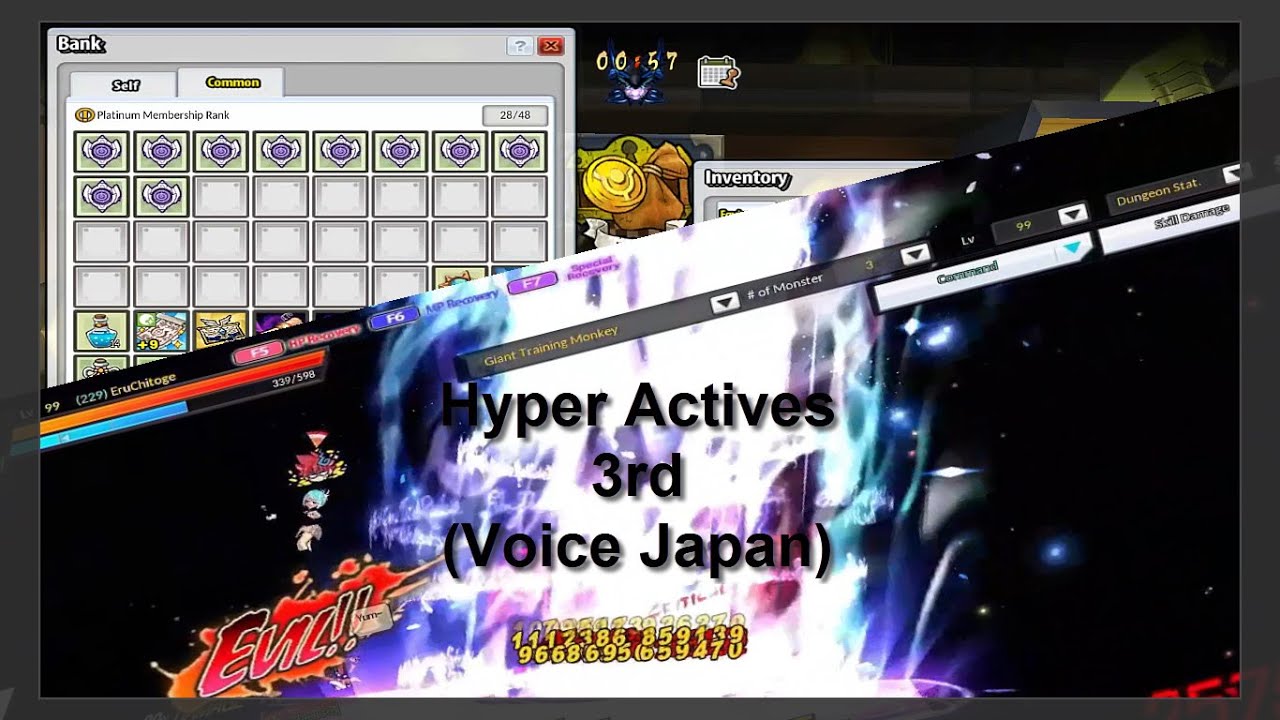Open the calendar attendance icon
This screenshot has height=720, width=1280.
pos(718,72)
